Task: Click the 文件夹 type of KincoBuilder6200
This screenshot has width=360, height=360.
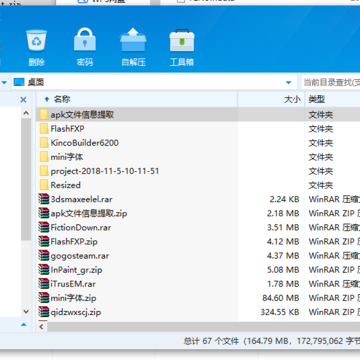Action: pyautogui.click(x=321, y=143)
